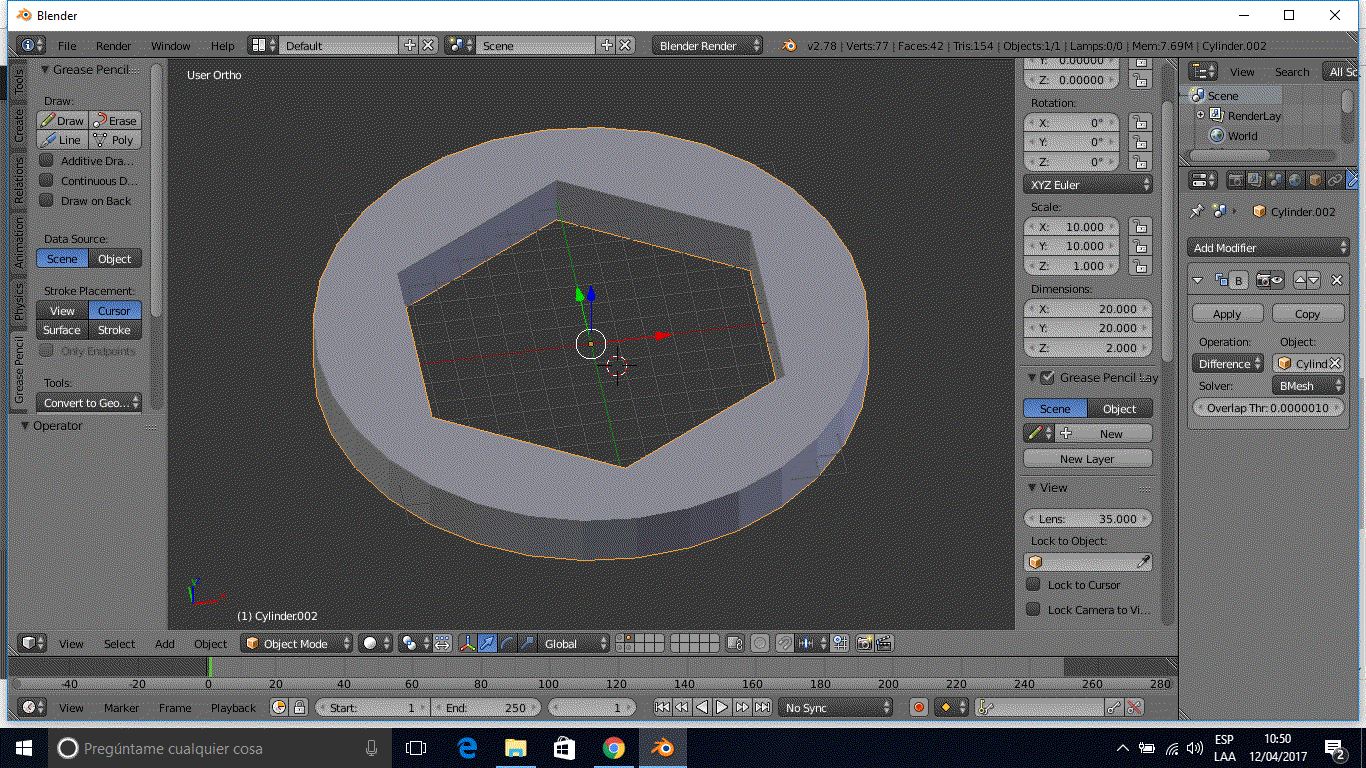Open the Render menu in top bar
1366x768 pixels.
click(x=113, y=46)
